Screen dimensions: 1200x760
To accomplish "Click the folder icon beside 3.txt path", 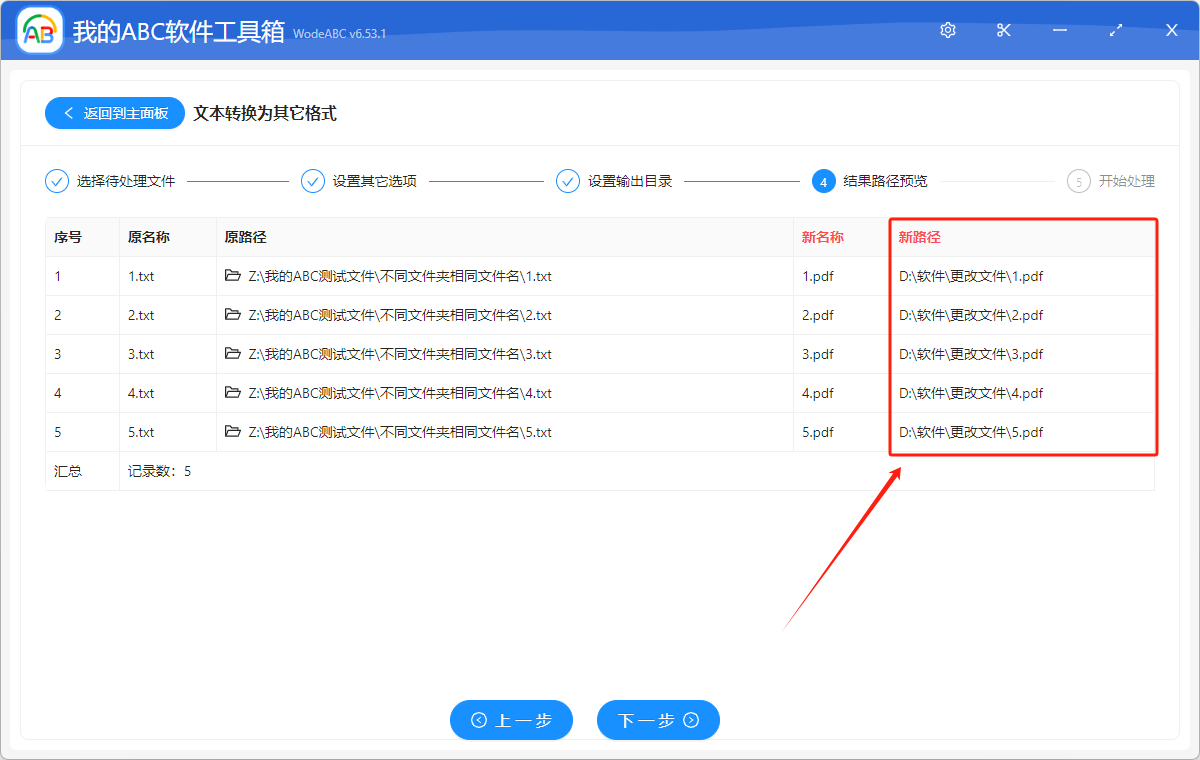I will 233,354.
